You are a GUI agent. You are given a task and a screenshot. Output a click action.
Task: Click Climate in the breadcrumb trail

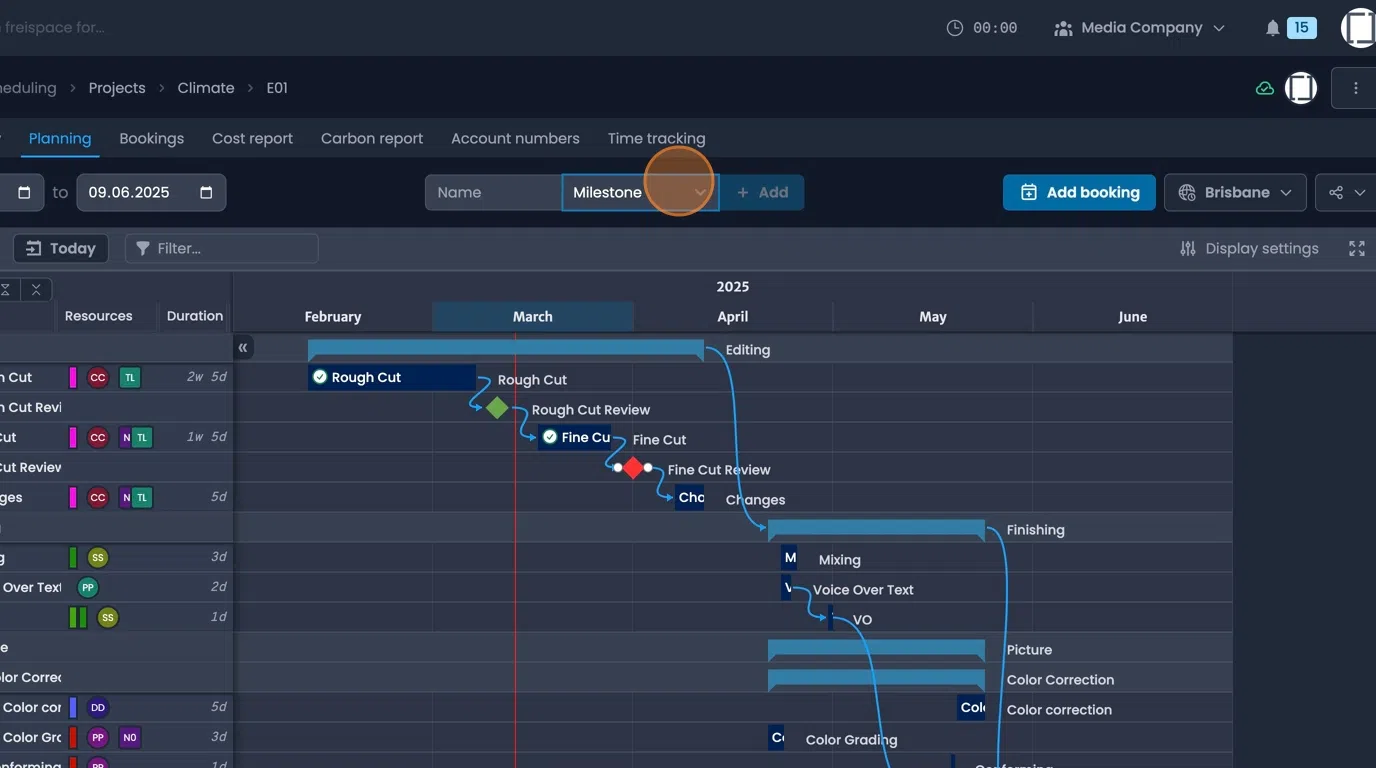click(205, 88)
